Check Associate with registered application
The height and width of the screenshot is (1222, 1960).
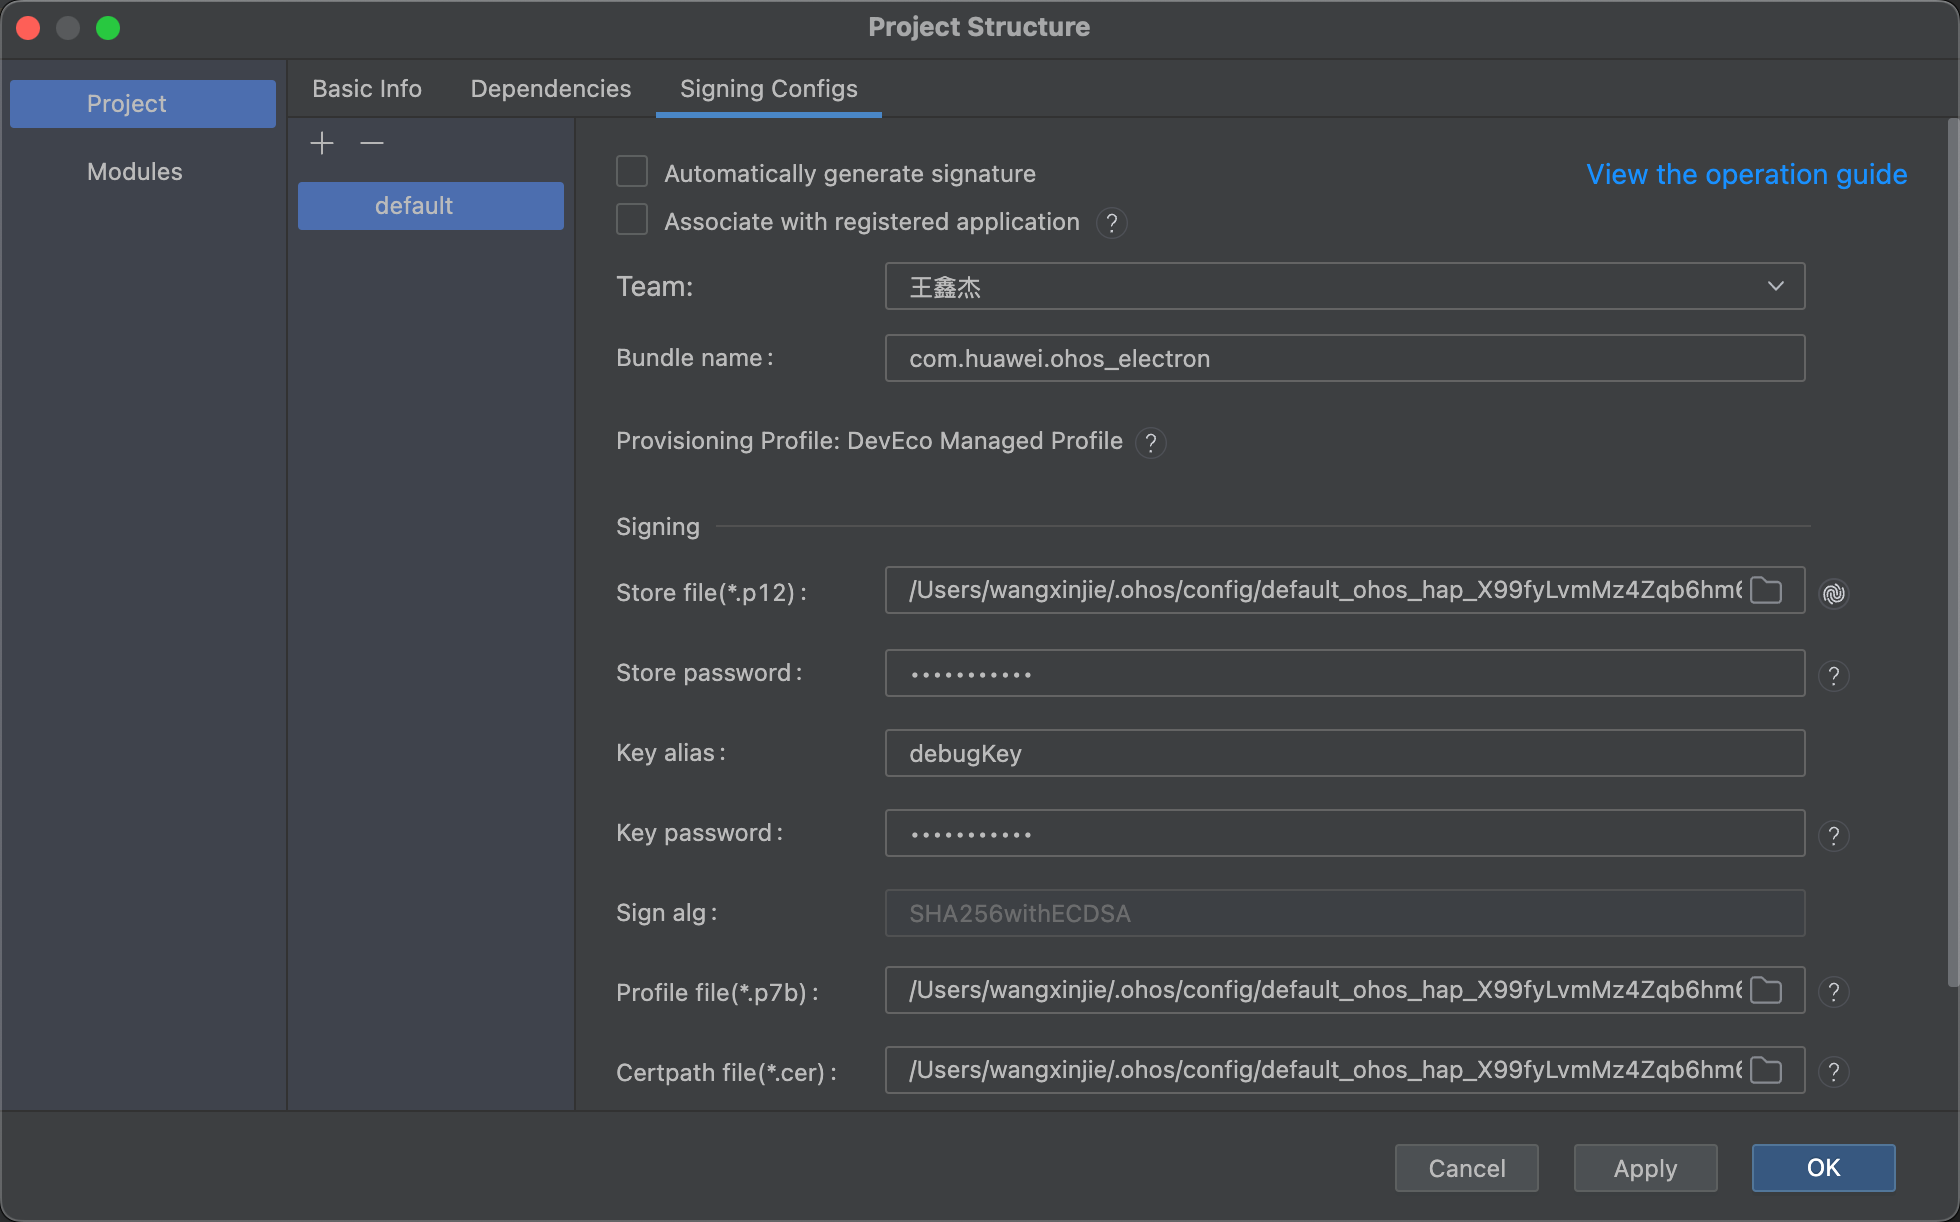click(x=632, y=220)
